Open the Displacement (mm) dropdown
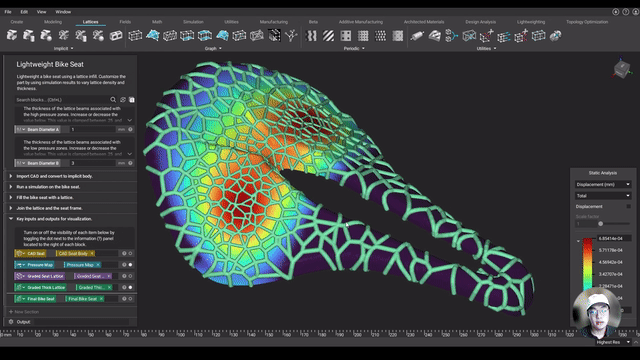The image size is (640, 360). [603, 184]
